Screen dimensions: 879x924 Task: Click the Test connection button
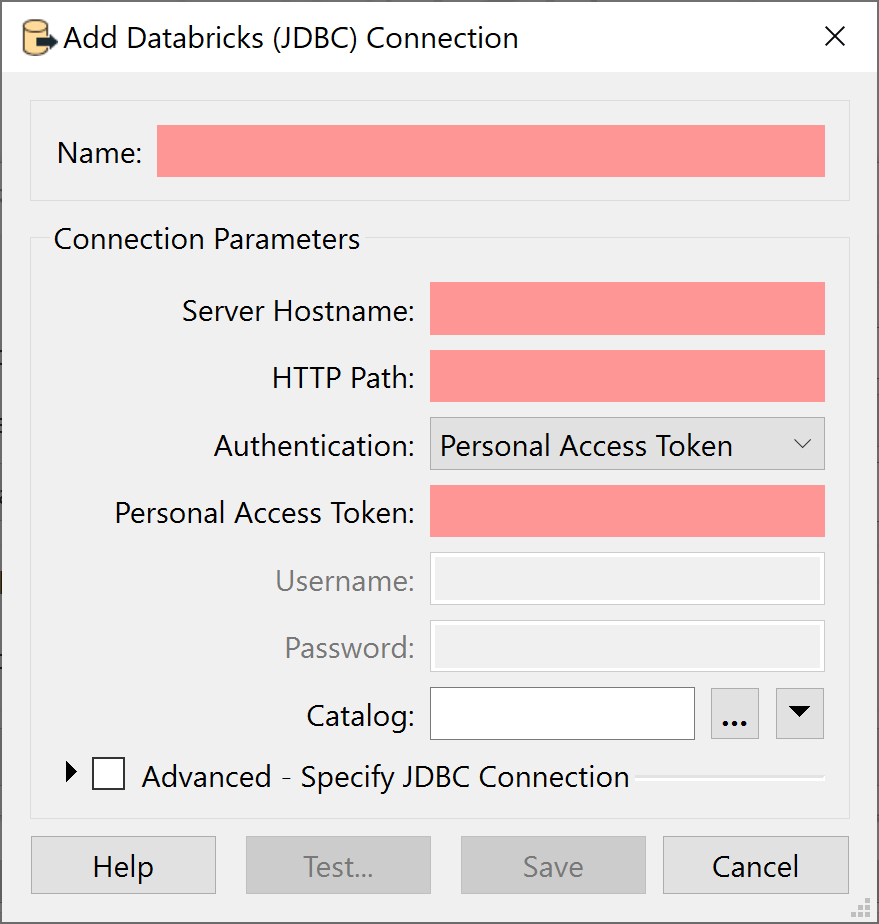pos(338,865)
